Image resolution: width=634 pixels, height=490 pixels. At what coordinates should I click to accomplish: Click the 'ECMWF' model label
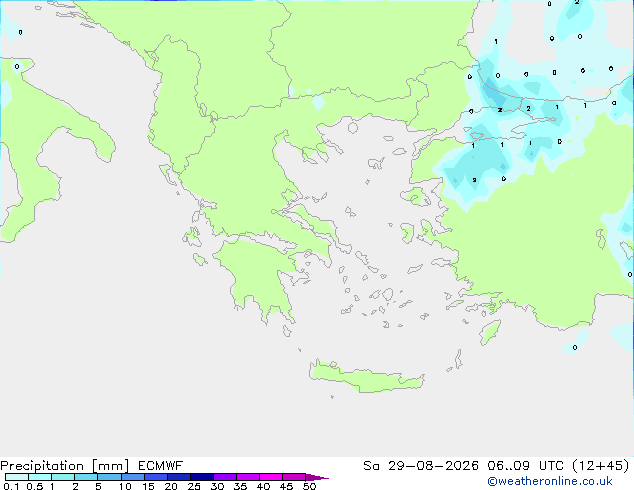[161, 466]
